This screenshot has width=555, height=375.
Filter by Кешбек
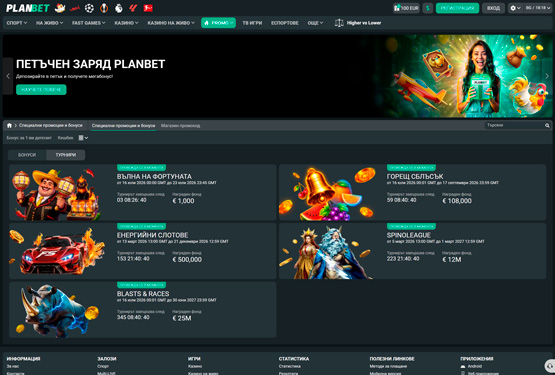65,138
